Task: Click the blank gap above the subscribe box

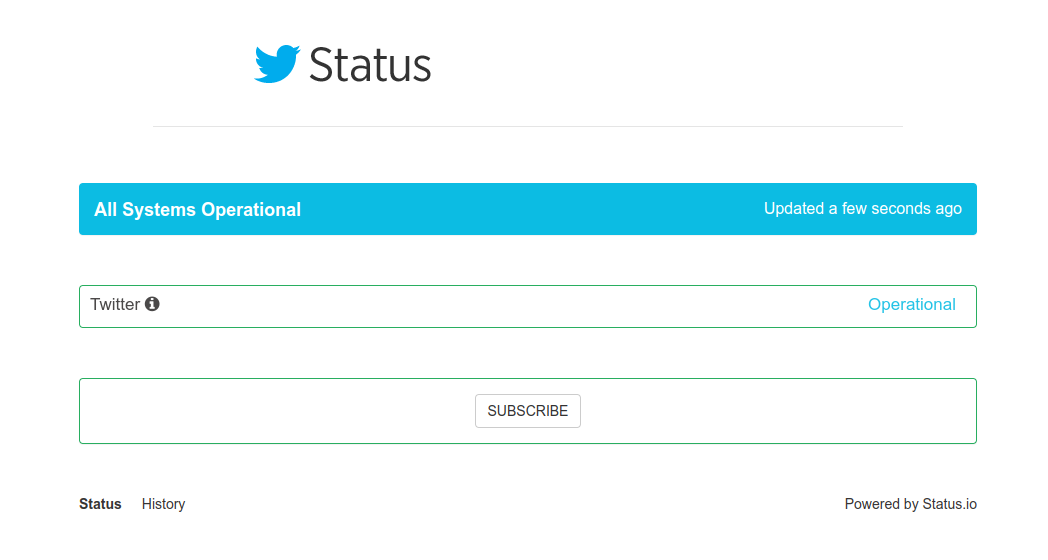Action: pos(527,353)
